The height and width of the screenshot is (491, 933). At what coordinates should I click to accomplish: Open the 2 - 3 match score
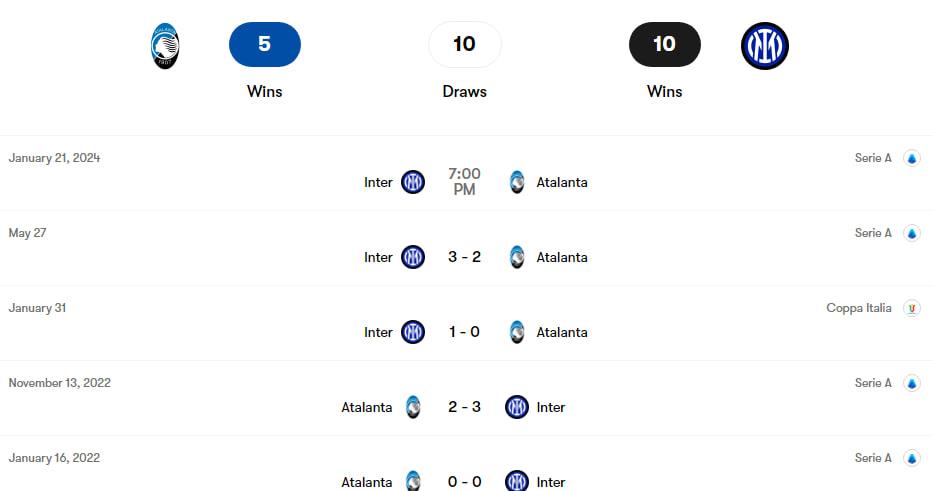coord(464,407)
